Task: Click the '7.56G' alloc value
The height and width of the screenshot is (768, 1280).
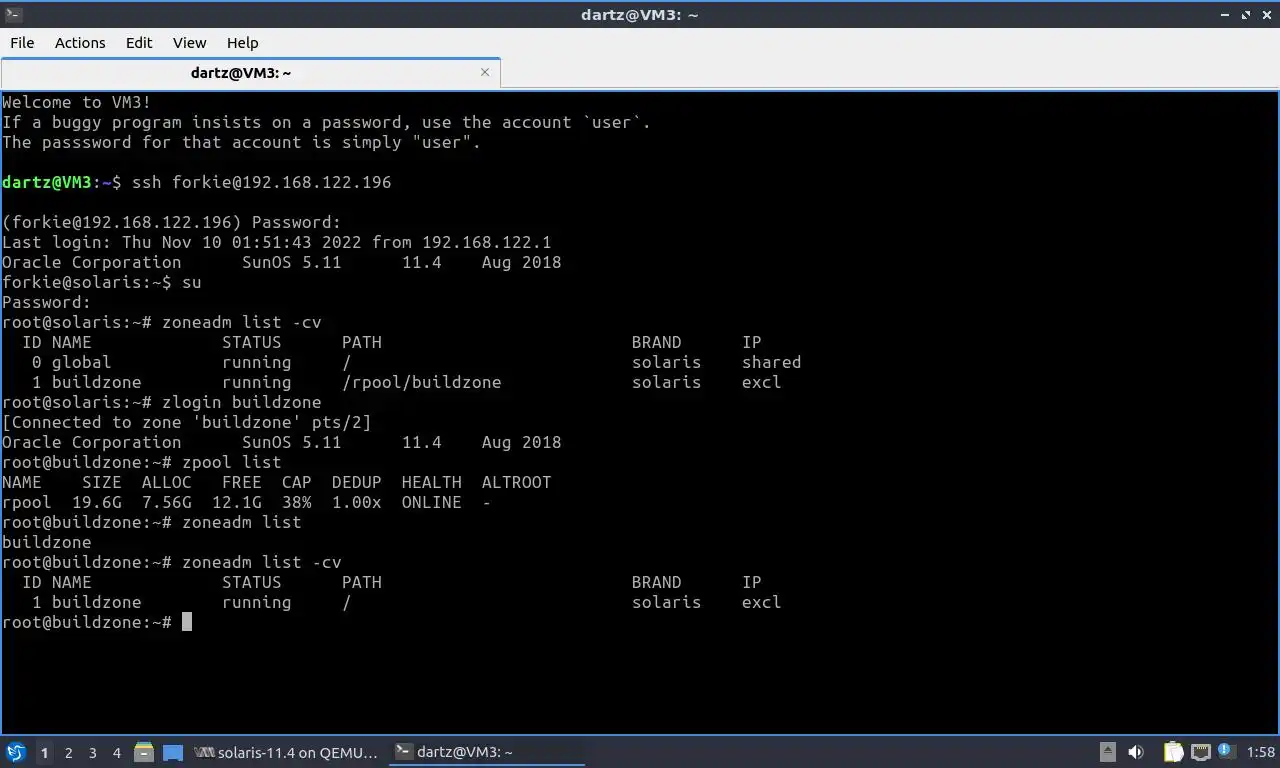Action: (167, 502)
